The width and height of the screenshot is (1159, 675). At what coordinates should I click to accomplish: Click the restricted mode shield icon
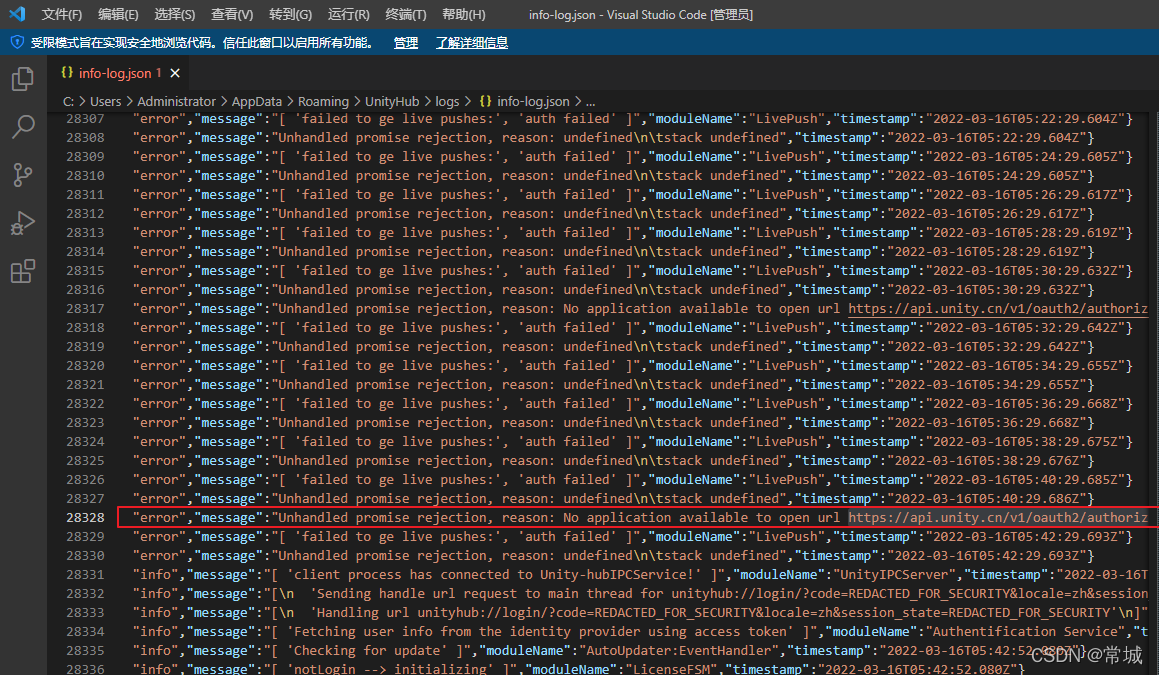(x=17, y=42)
